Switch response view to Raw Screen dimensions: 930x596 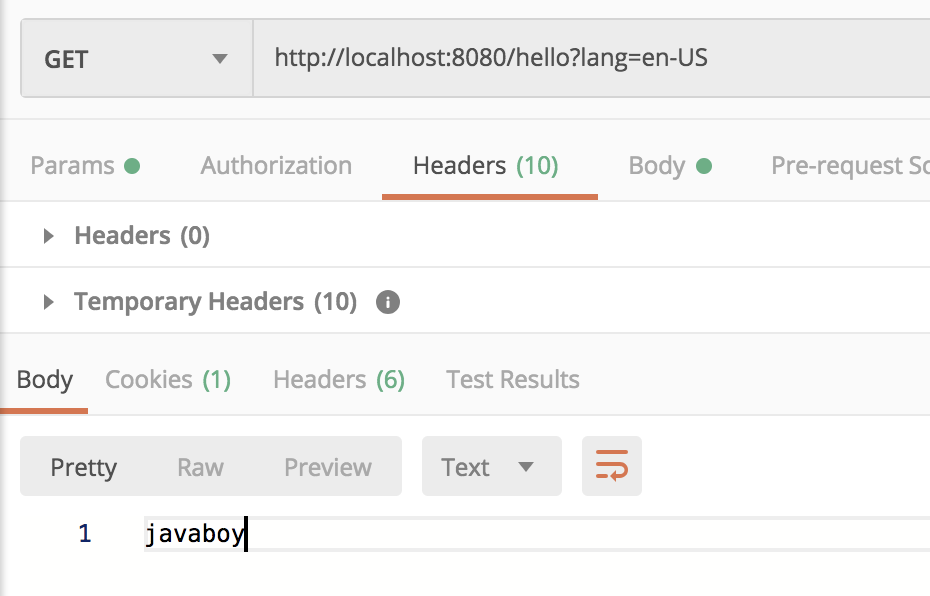(200, 467)
